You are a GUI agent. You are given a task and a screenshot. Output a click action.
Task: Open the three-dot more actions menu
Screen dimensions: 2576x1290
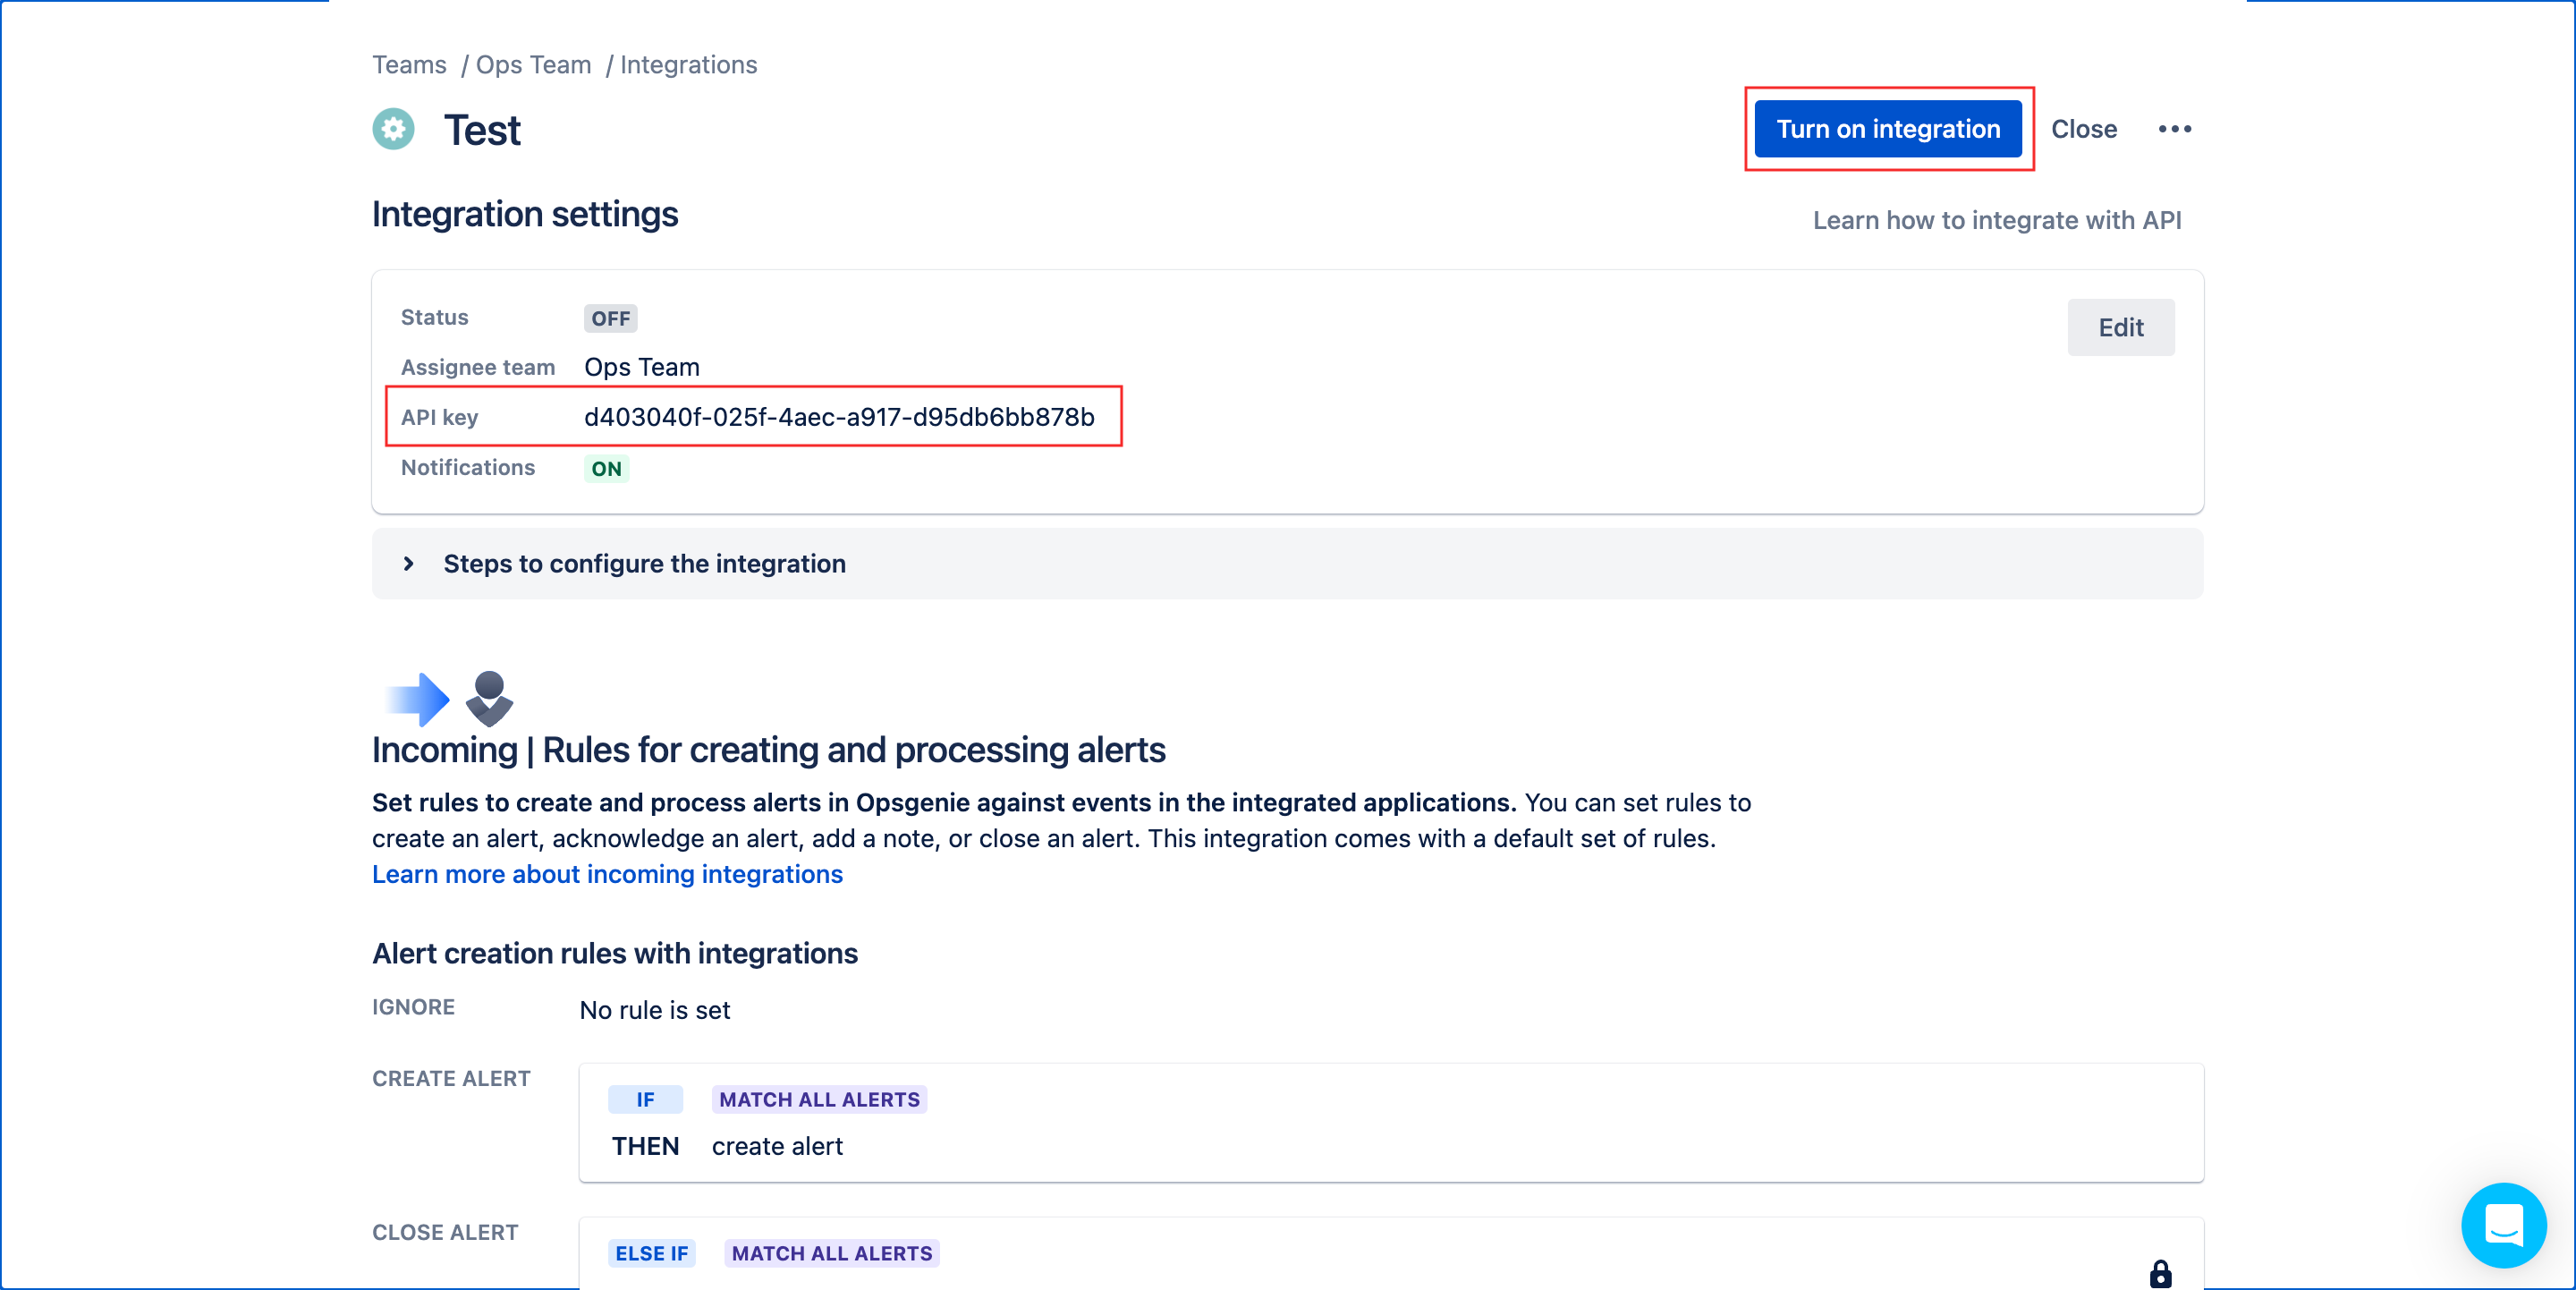[x=2175, y=129]
